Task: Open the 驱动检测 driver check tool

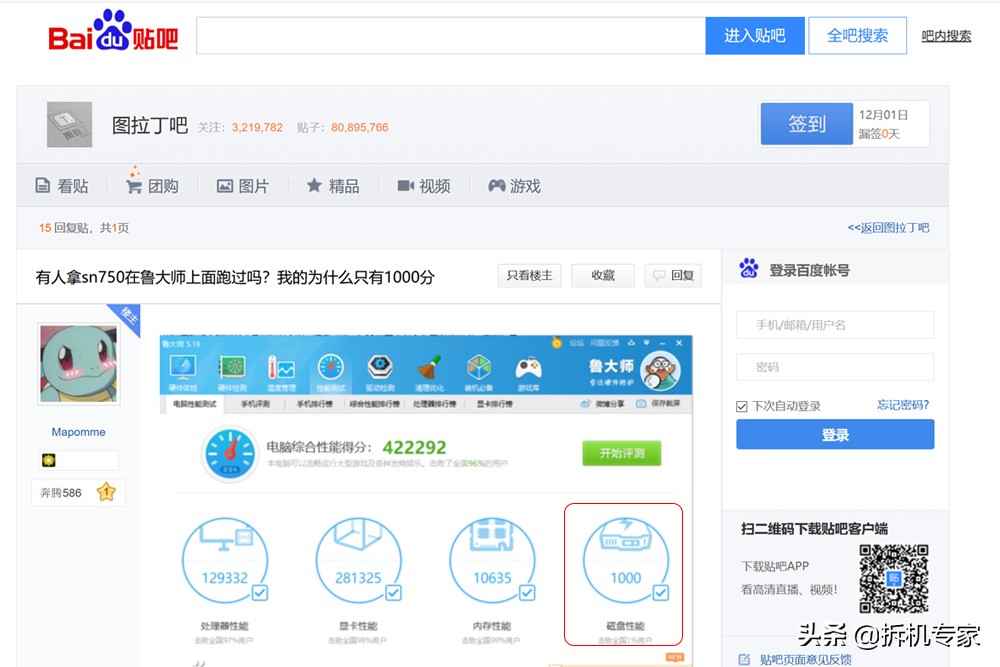Action: (x=380, y=368)
